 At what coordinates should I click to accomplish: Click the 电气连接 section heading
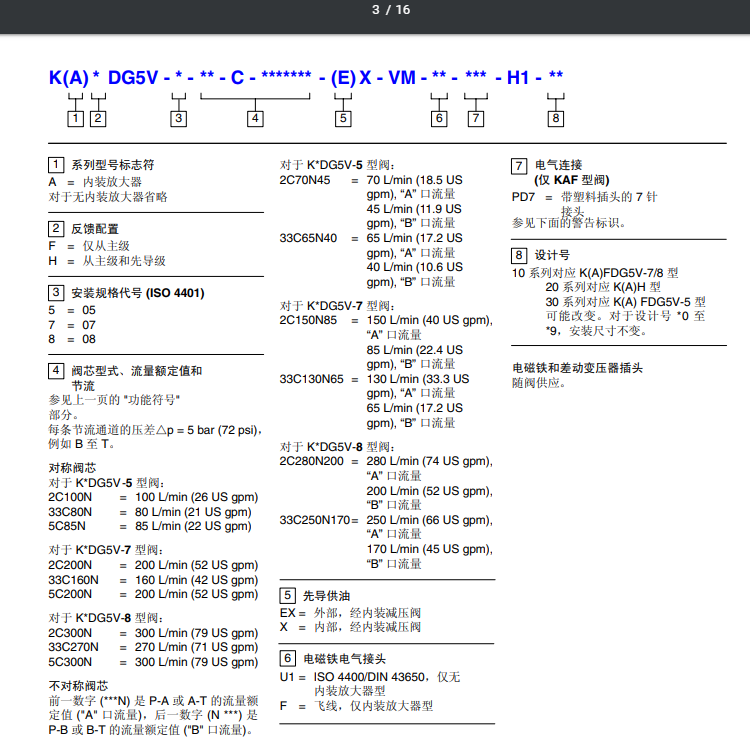558,165
